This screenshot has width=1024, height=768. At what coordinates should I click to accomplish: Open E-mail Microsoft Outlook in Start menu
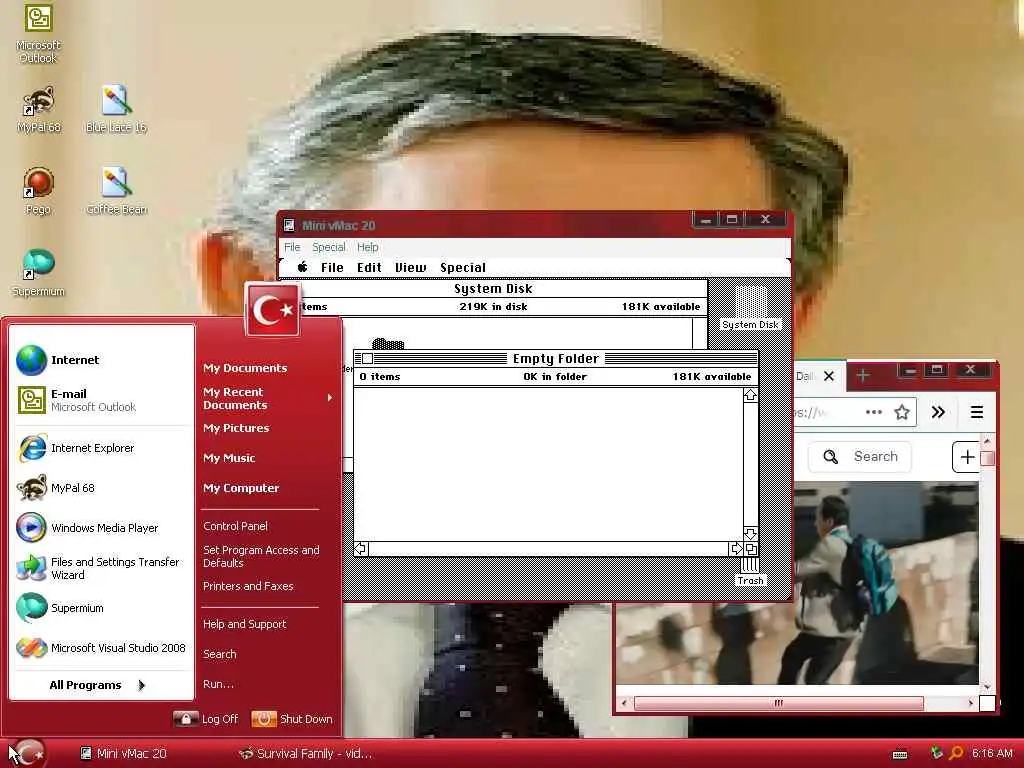pyautogui.click(x=102, y=400)
